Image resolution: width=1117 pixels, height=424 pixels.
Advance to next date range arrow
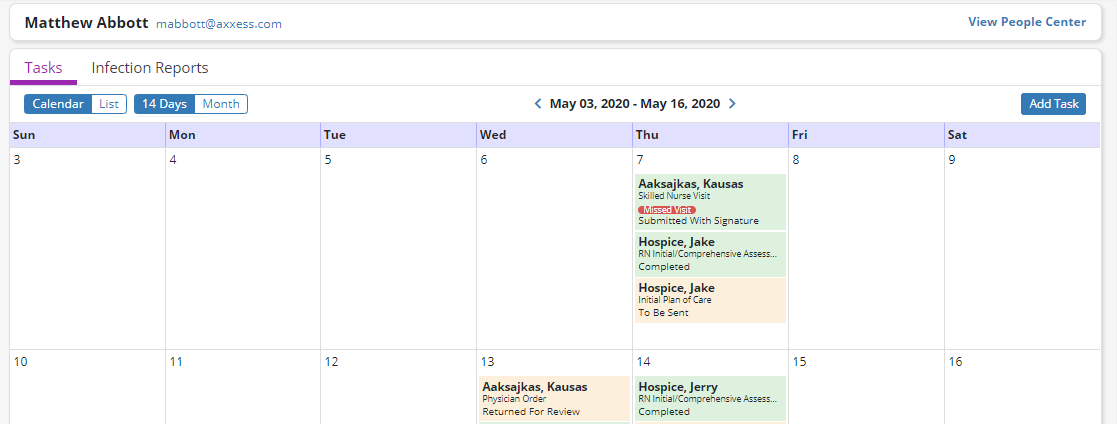pyautogui.click(x=732, y=104)
